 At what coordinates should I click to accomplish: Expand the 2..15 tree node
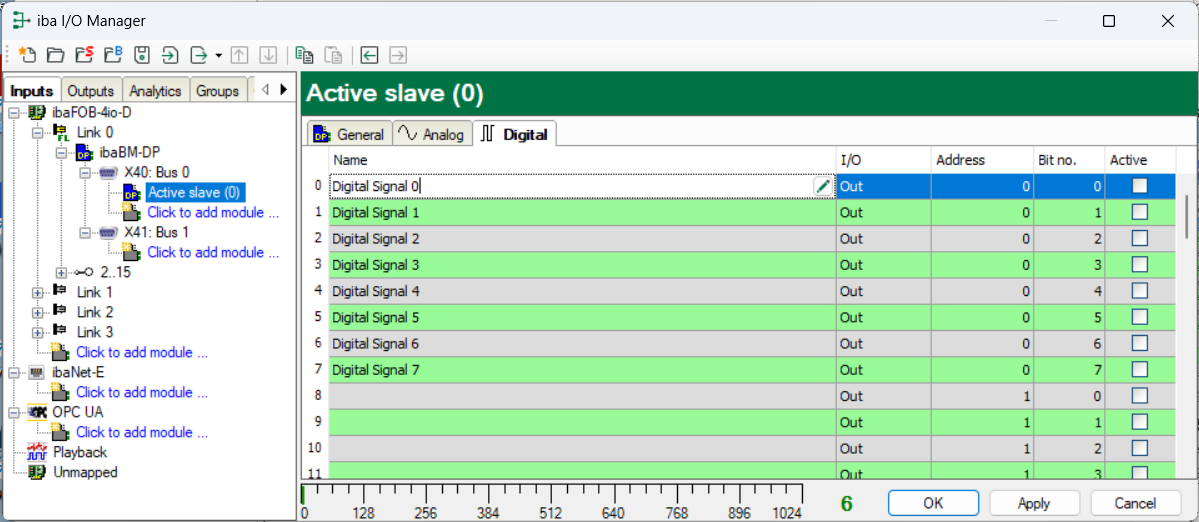[x=63, y=272]
